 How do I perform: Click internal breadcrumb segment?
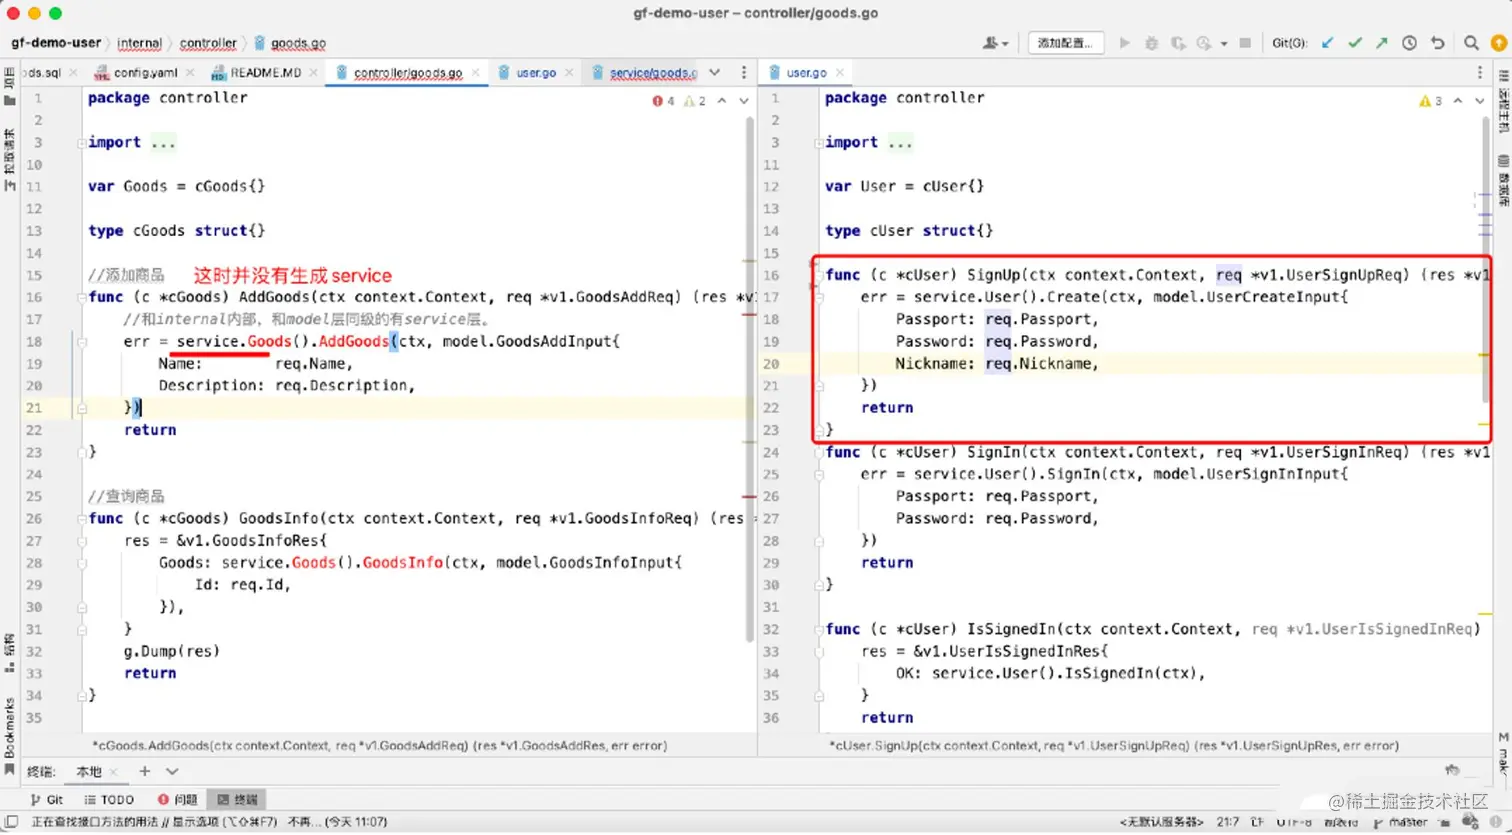pos(139,43)
